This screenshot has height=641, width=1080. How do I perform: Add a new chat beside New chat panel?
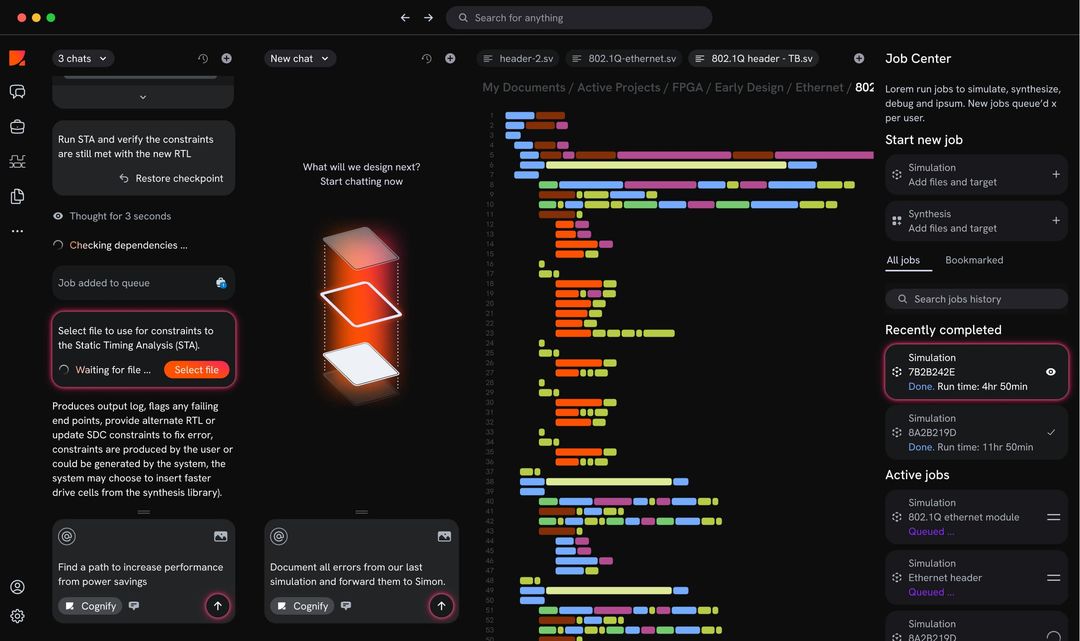click(450, 59)
